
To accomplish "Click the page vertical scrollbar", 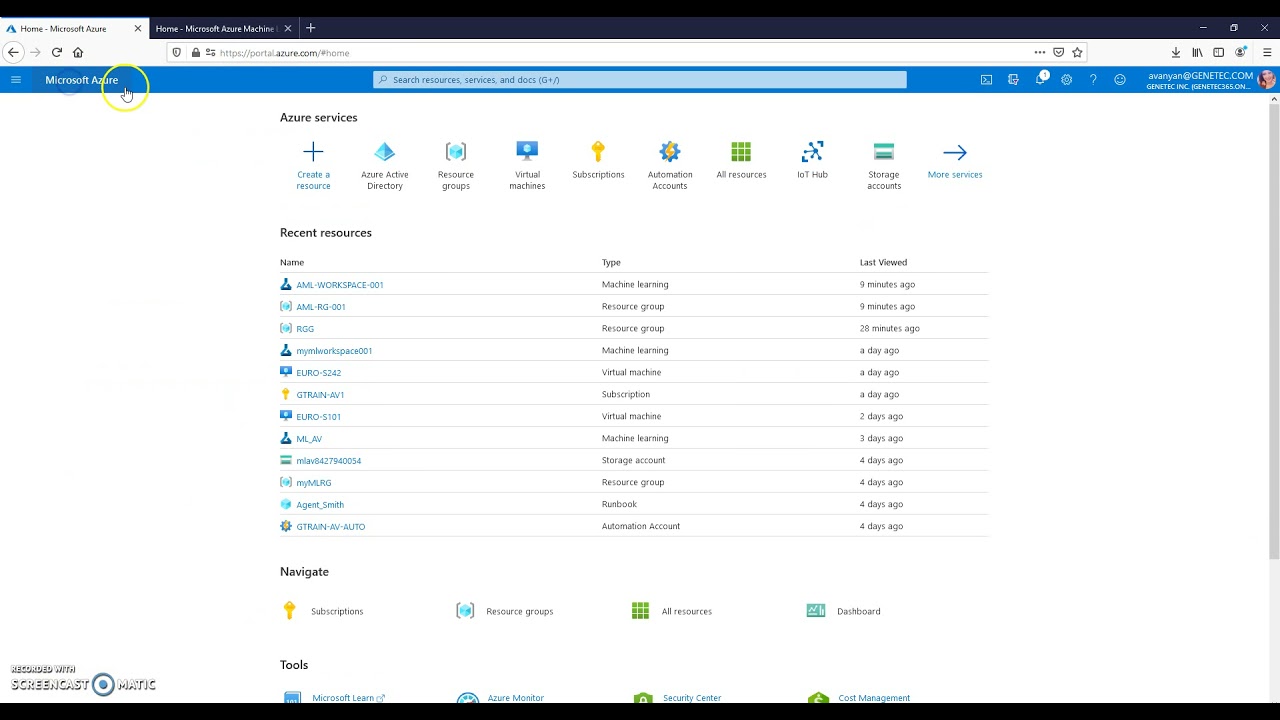I will tap(1274, 330).
